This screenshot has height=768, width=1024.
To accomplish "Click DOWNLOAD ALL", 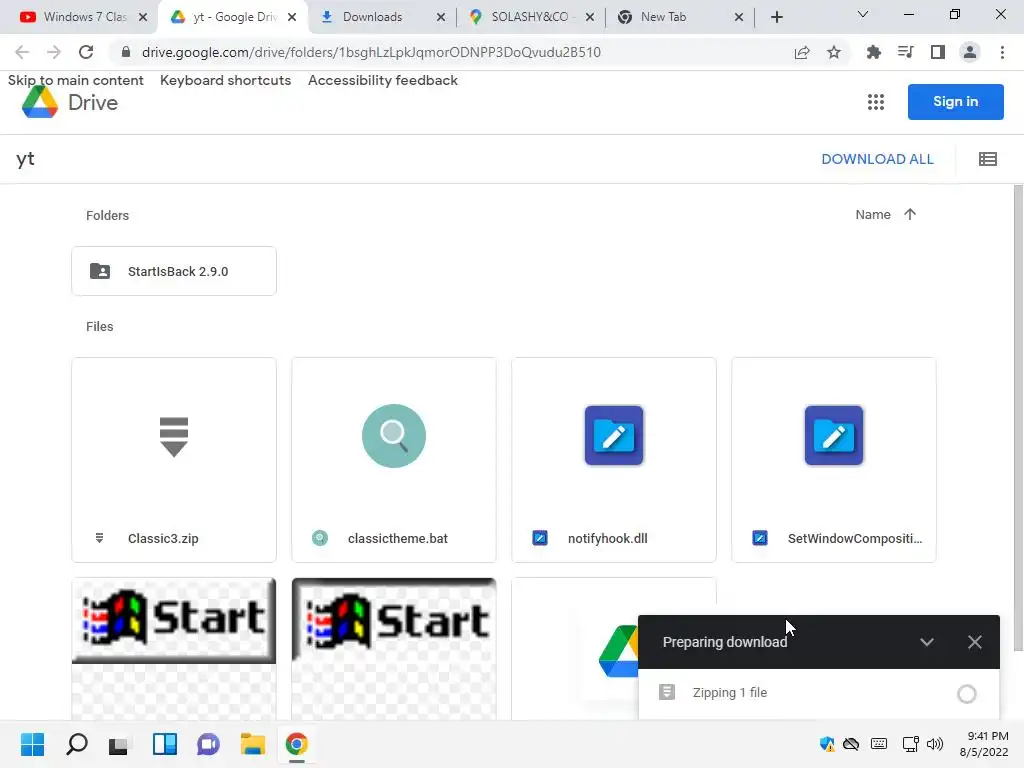I will pyautogui.click(x=877, y=159).
